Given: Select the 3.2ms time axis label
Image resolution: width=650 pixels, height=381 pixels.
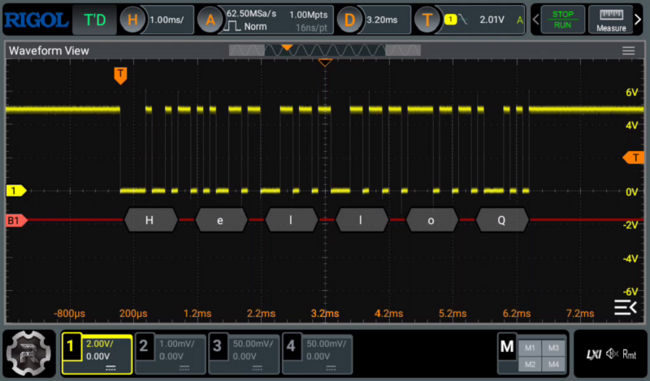Looking at the screenshot, I should pyautogui.click(x=325, y=314).
